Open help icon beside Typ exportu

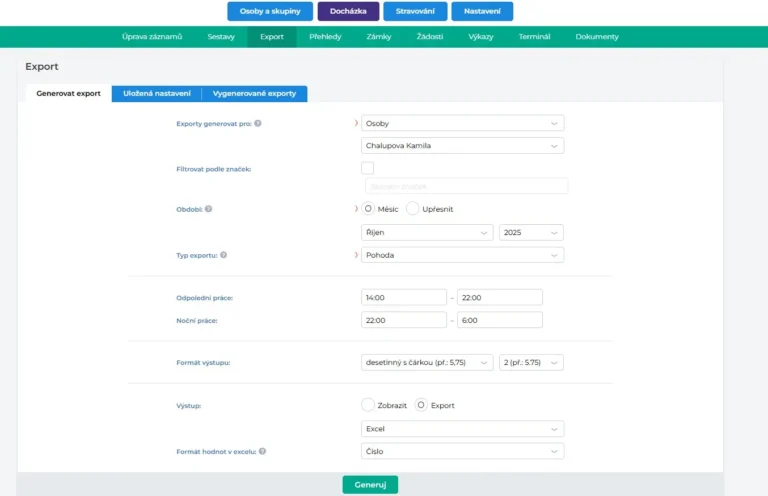coord(223,255)
